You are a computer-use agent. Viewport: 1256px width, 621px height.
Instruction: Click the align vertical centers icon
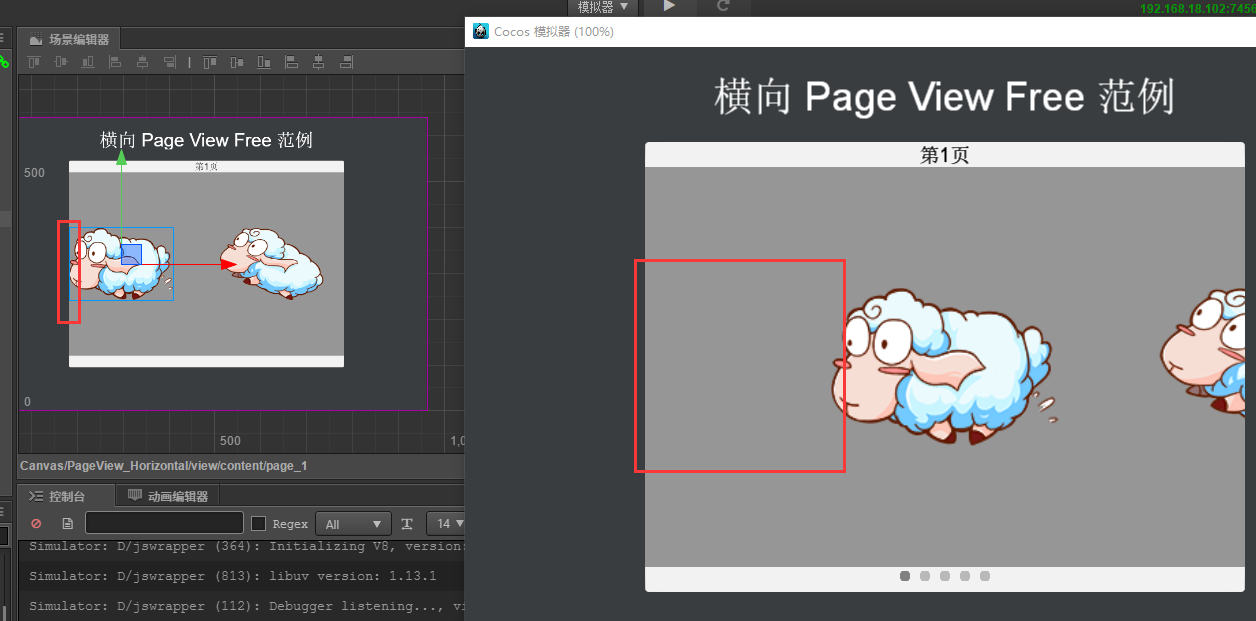[61, 62]
